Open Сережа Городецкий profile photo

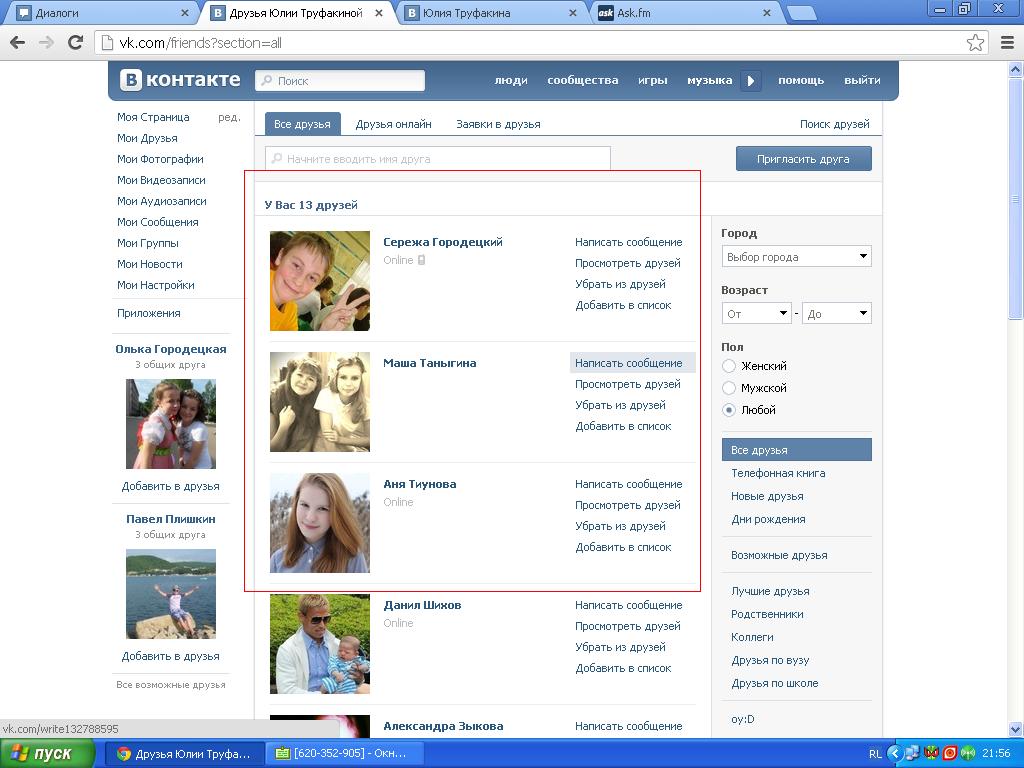coord(320,281)
